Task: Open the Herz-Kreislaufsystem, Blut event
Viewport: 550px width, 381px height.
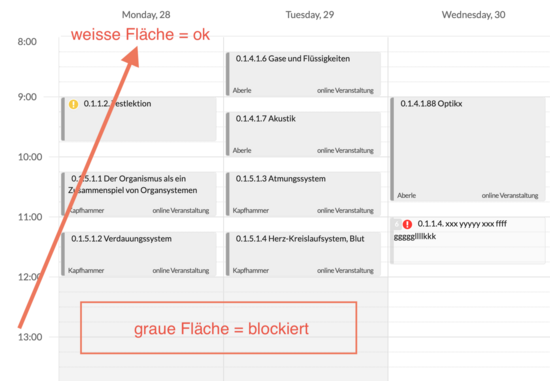Action: [303, 254]
